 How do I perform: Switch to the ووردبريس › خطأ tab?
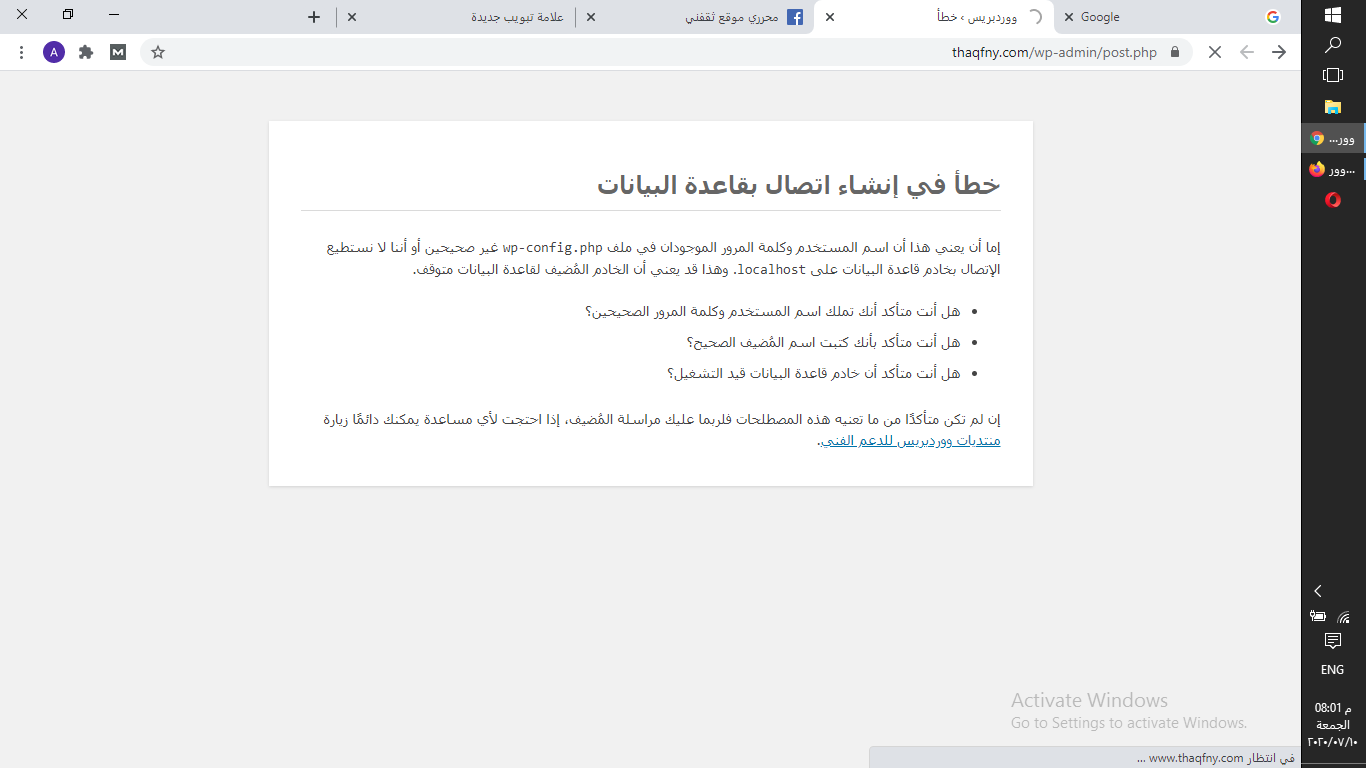[935, 17]
